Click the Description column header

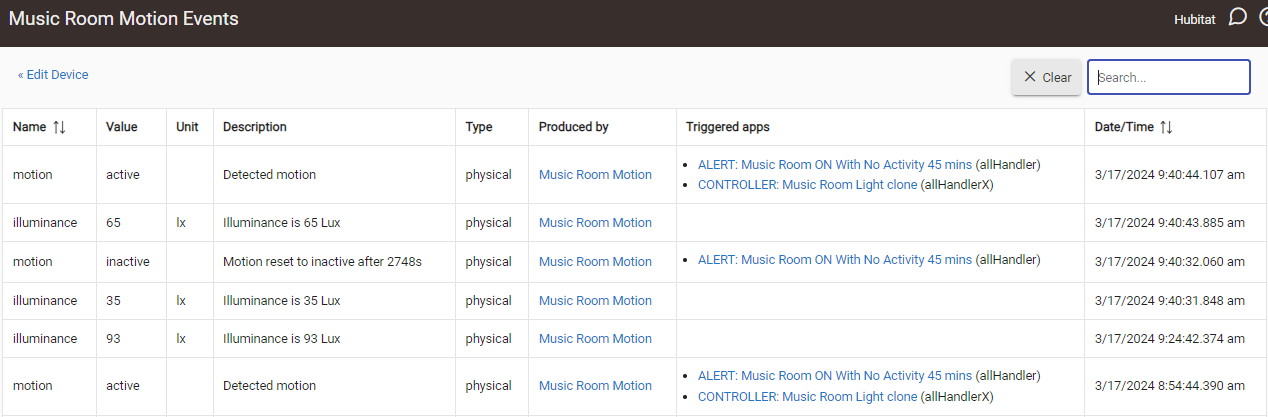(255, 127)
